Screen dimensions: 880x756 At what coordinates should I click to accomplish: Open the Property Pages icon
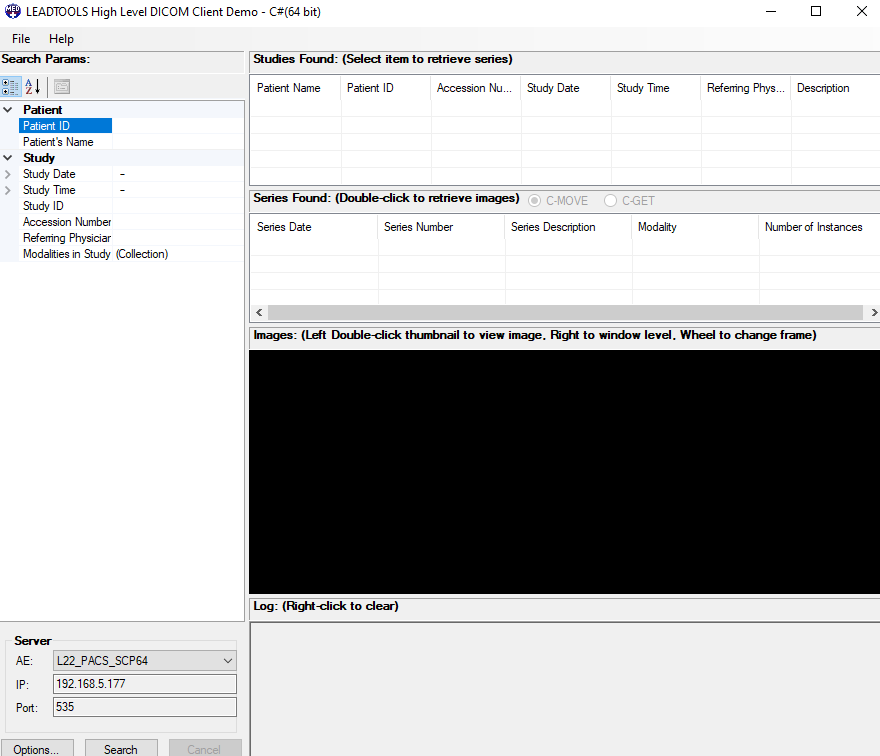[62, 87]
